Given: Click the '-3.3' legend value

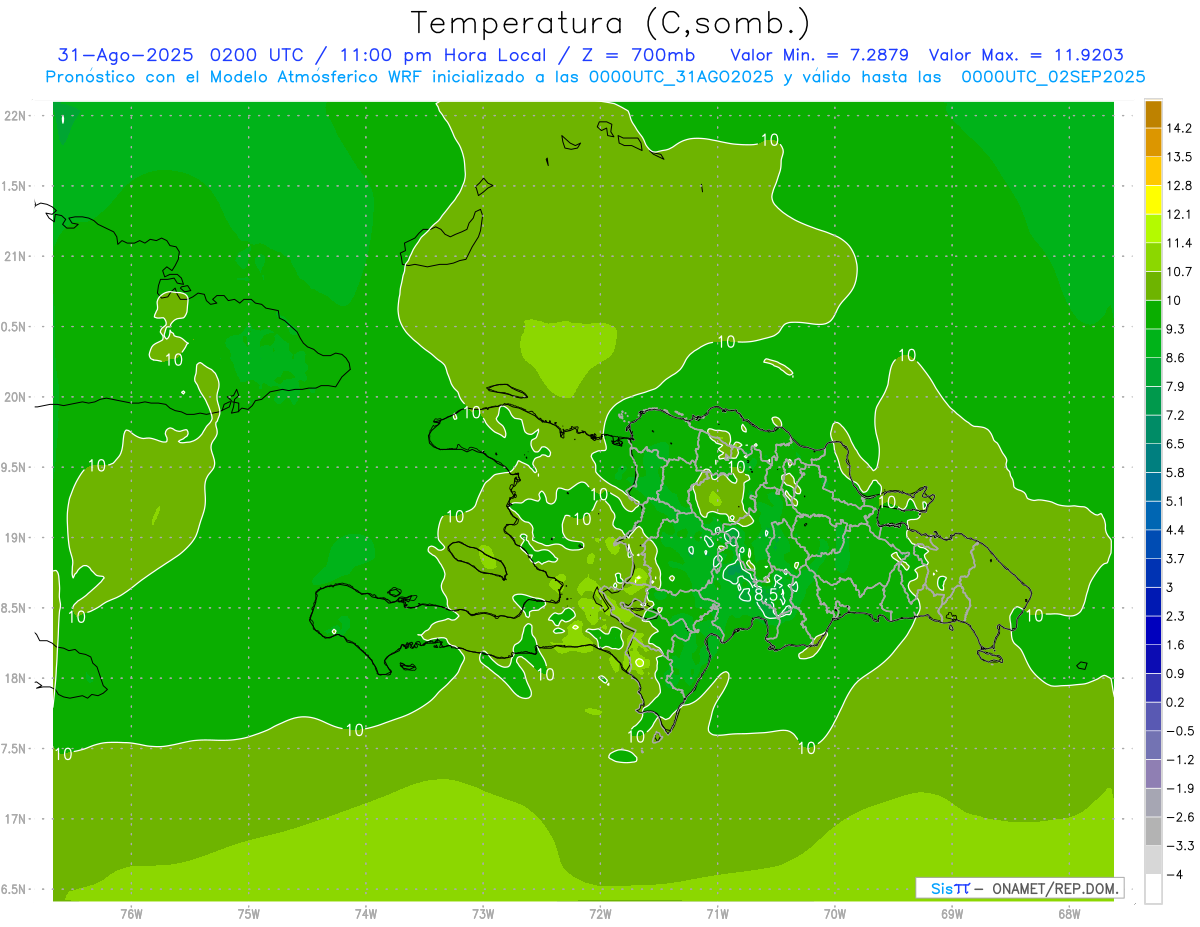Looking at the screenshot, I should 1181,846.
